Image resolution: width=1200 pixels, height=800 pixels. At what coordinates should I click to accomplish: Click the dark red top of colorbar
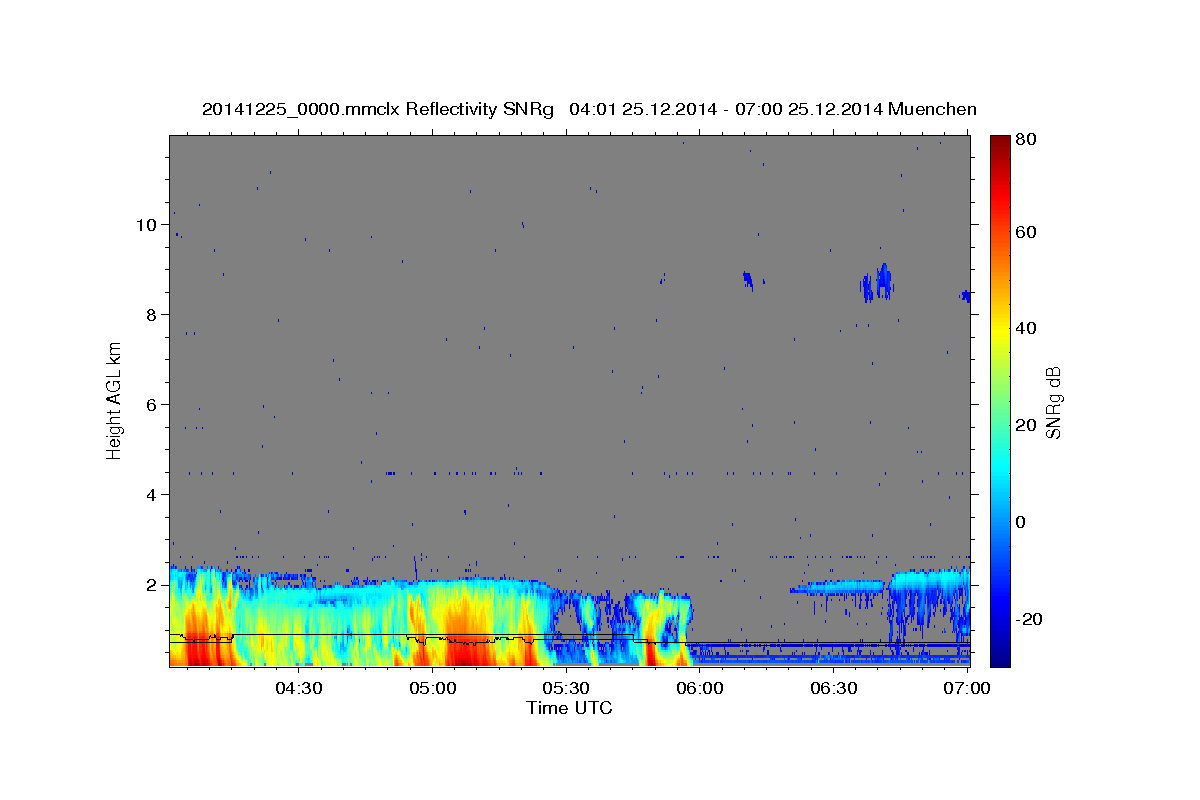pos(1000,145)
